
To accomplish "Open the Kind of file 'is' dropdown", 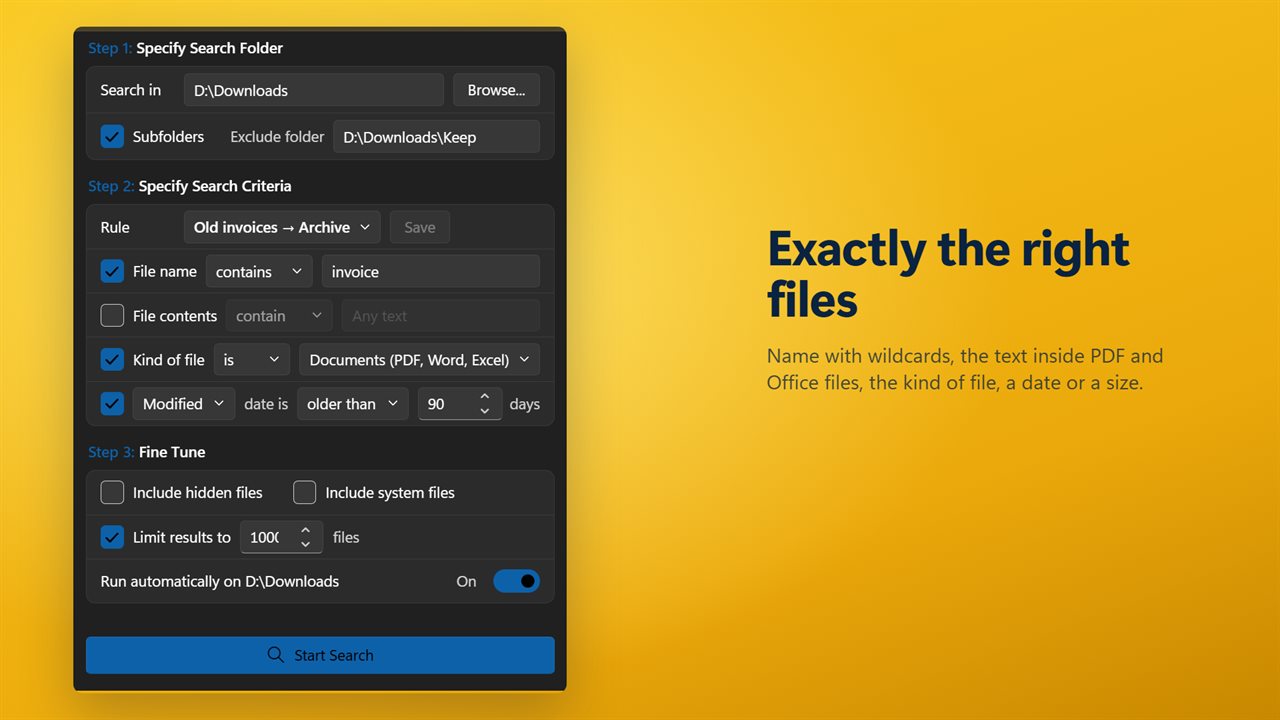I will [x=252, y=360].
